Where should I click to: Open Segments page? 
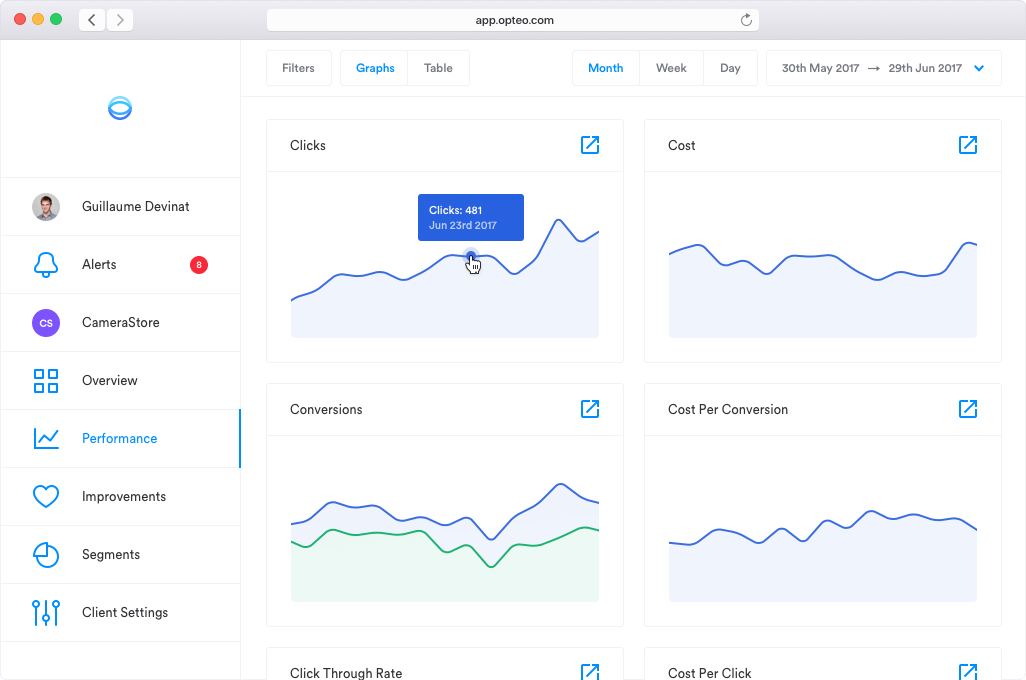120,554
